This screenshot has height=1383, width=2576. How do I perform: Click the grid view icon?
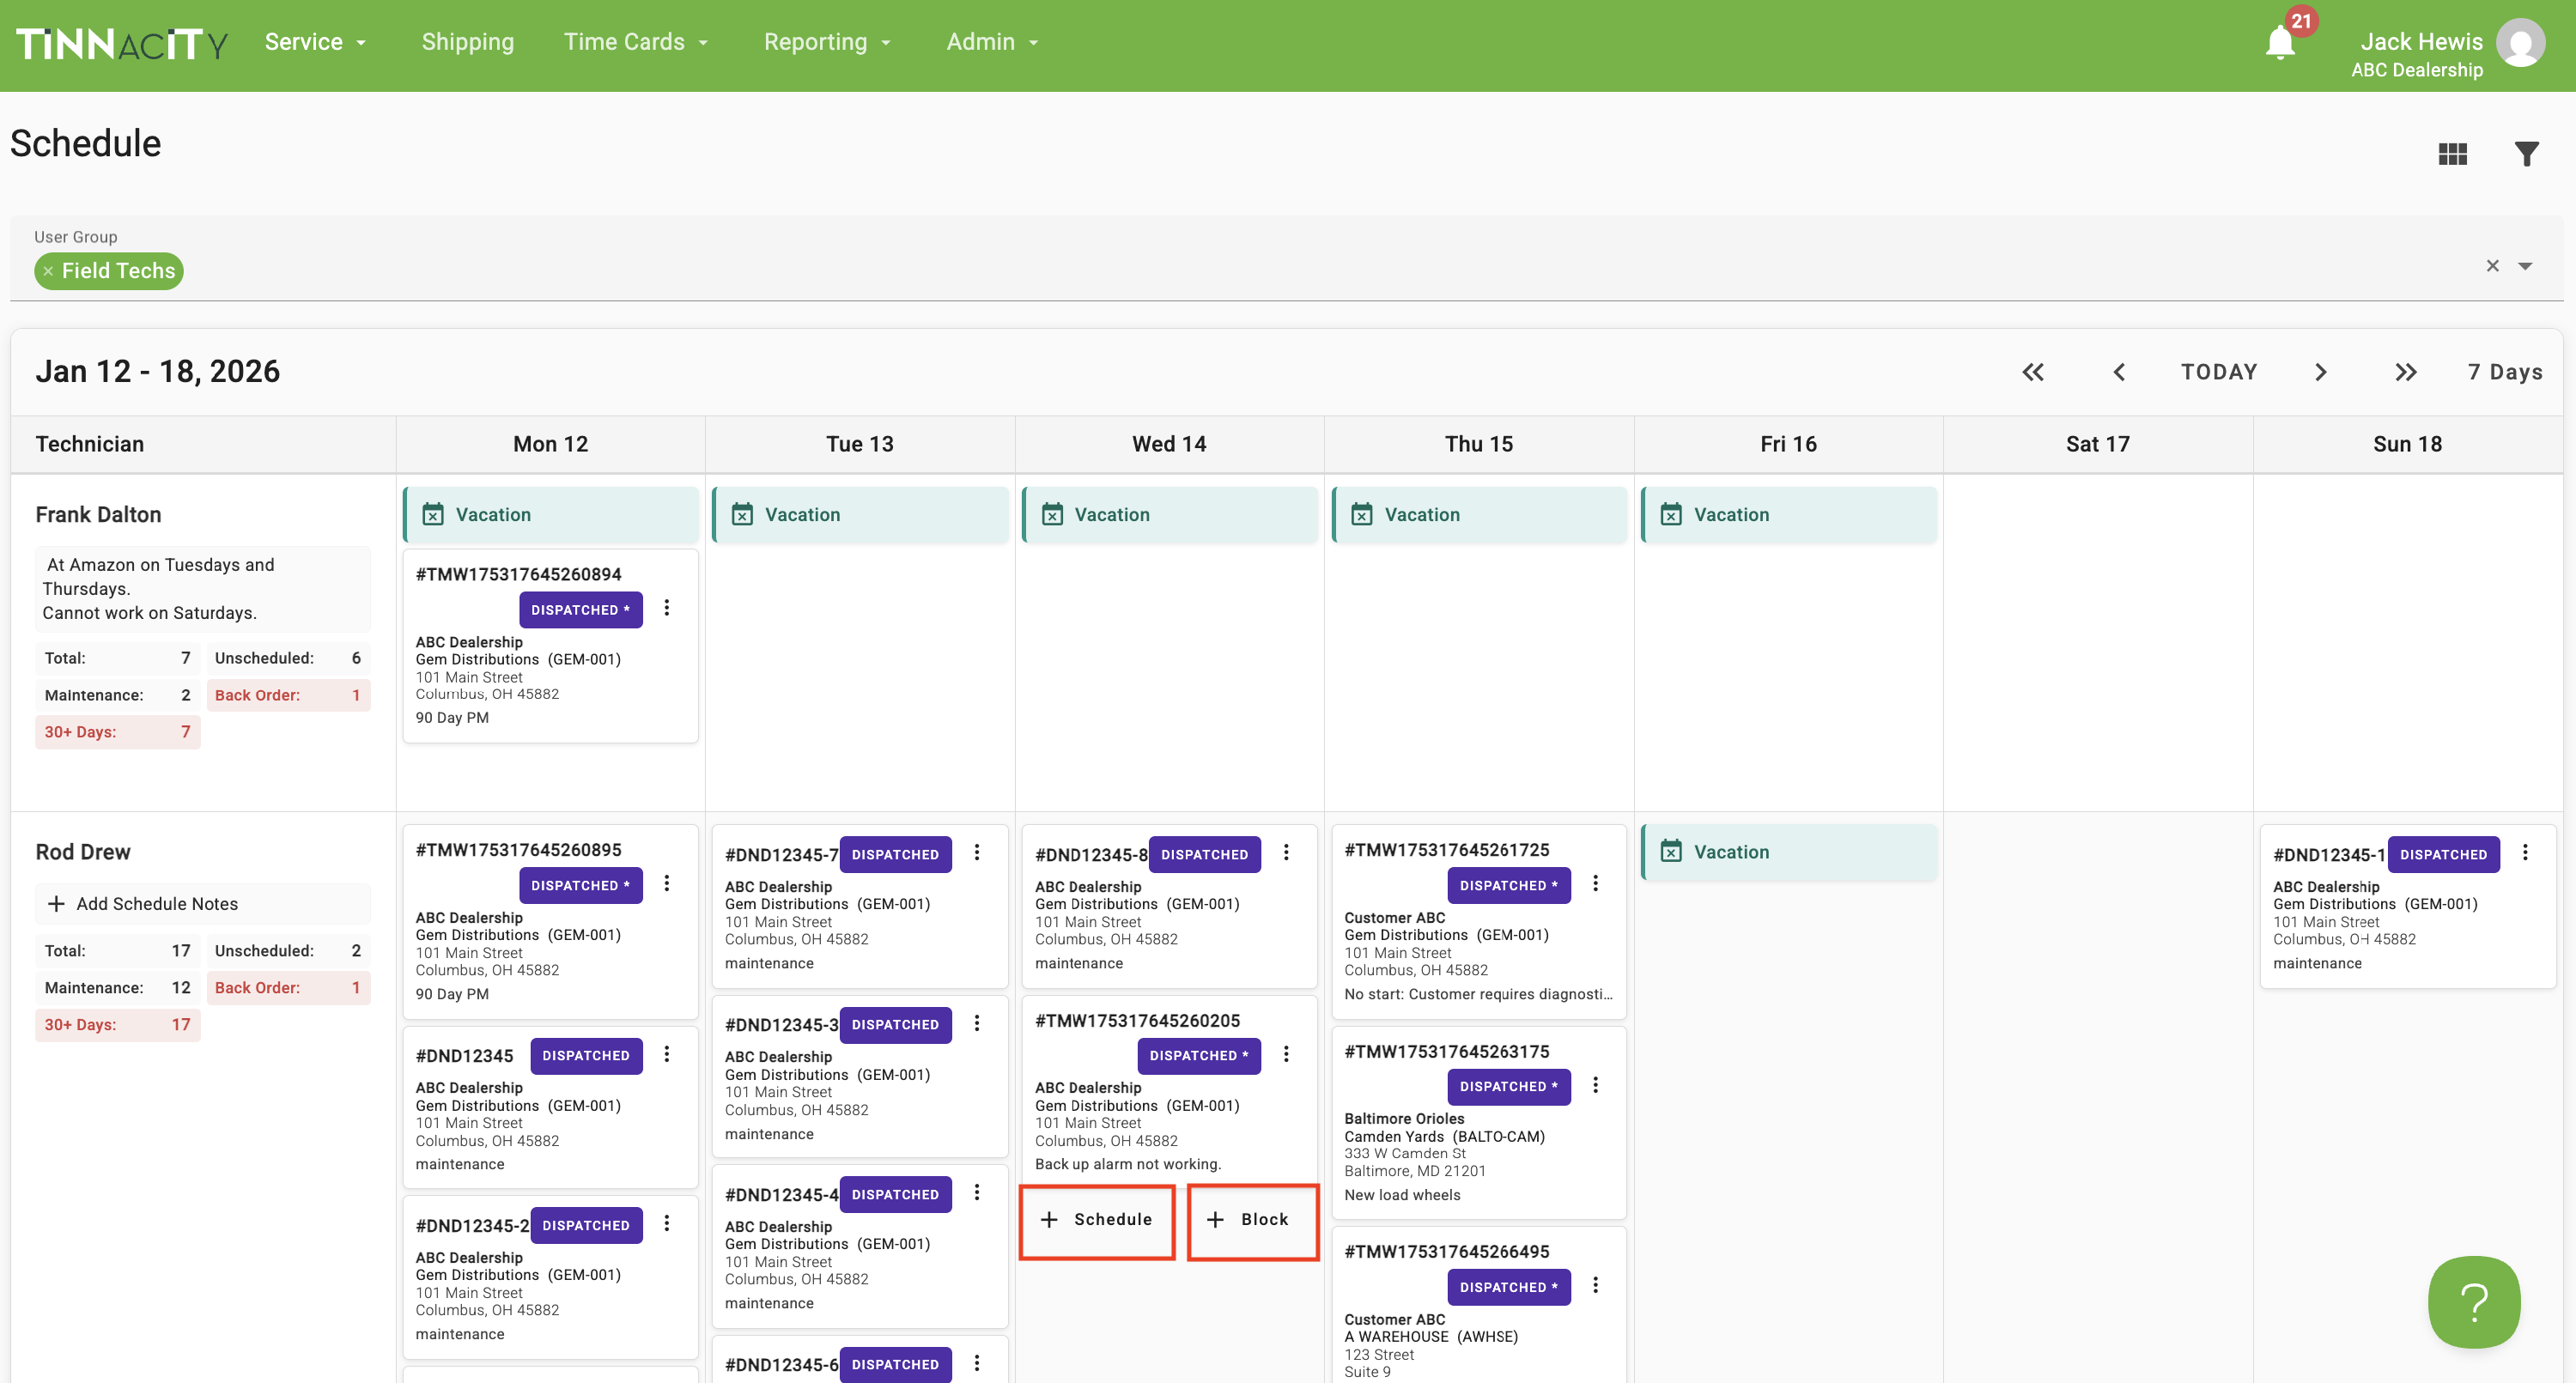click(2452, 154)
